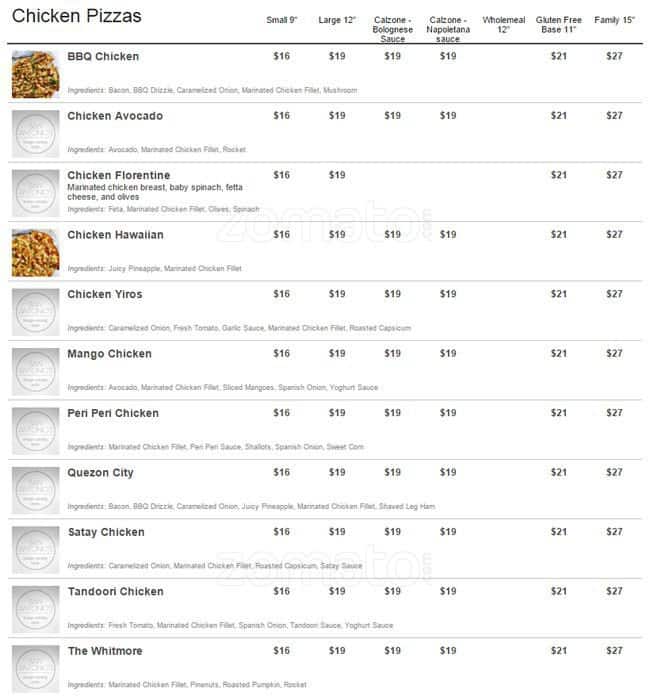Open the BBQ Chicken pizza photo thumbnail

click(36, 73)
